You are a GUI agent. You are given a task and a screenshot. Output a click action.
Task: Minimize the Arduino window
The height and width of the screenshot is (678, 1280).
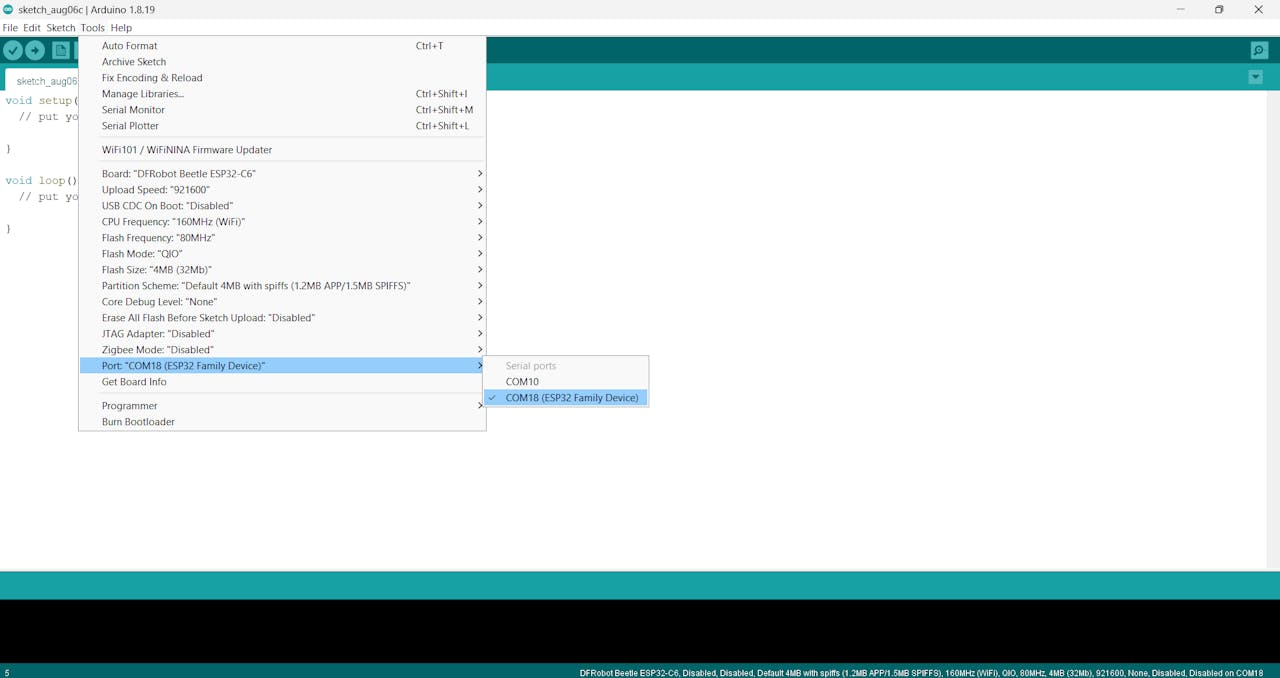point(1181,9)
